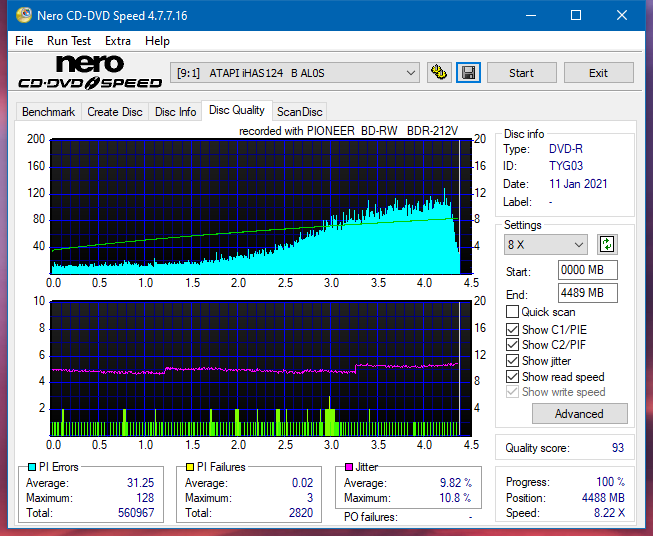Click the disc ID TYG03
653x536 pixels.
(566, 166)
